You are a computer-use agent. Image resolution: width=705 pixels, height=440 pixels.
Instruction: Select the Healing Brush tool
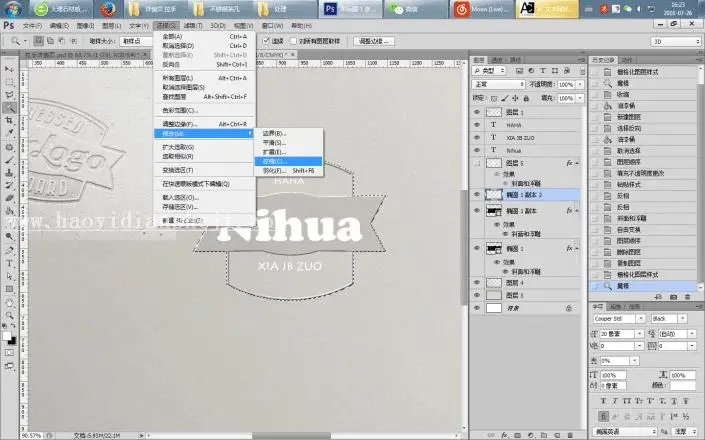tap(9, 147)
